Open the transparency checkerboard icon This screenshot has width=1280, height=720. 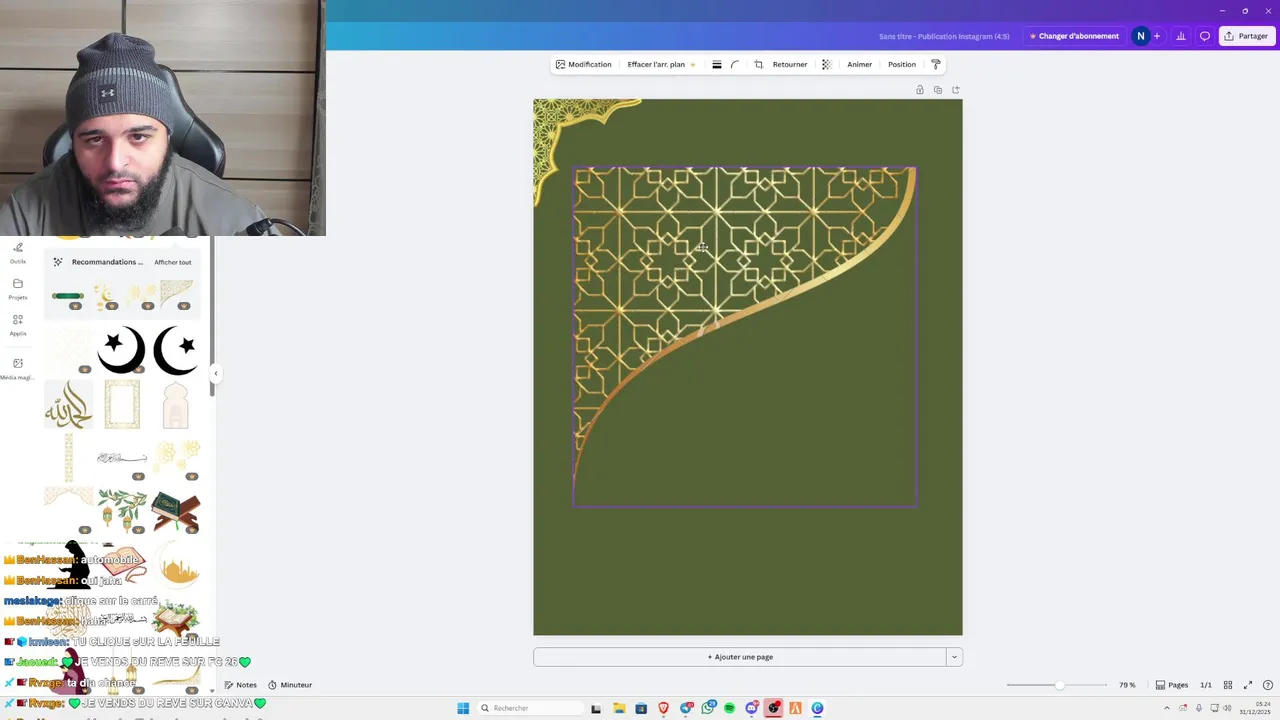pyautogui.click(x=826, y=64)
